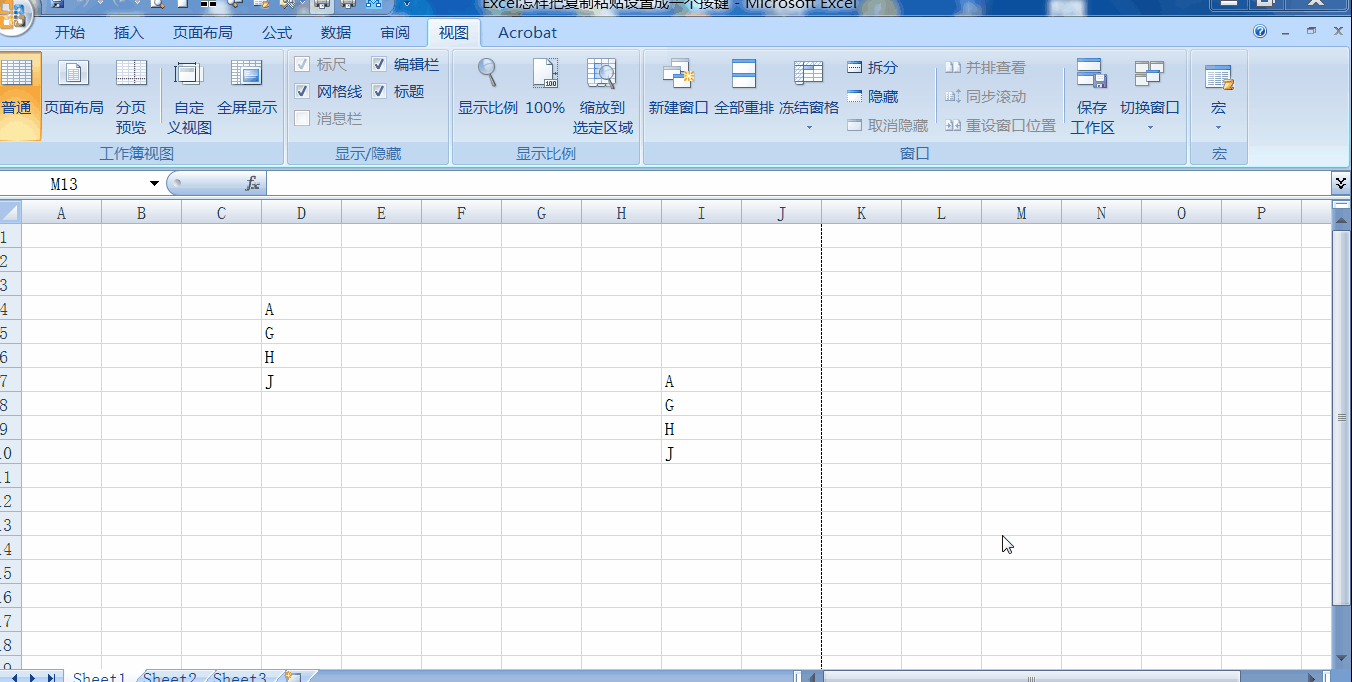Select cell I7 containing A
The image size is (1352, 682).
click(701, 381)
